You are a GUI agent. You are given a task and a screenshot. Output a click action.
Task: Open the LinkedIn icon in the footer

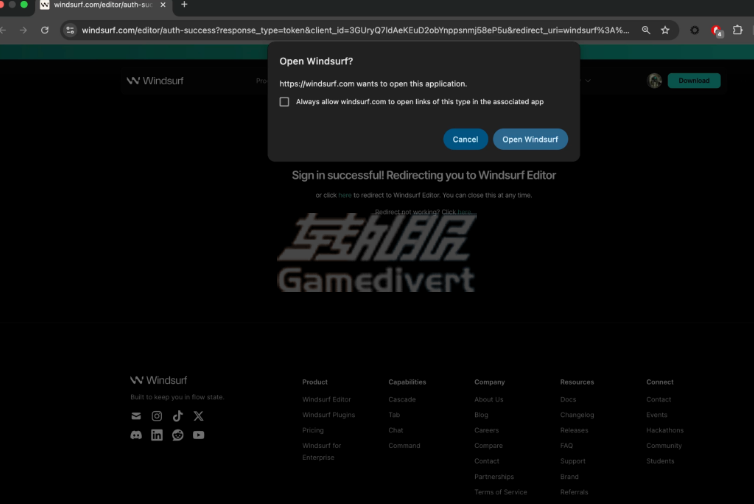point(157,435)
